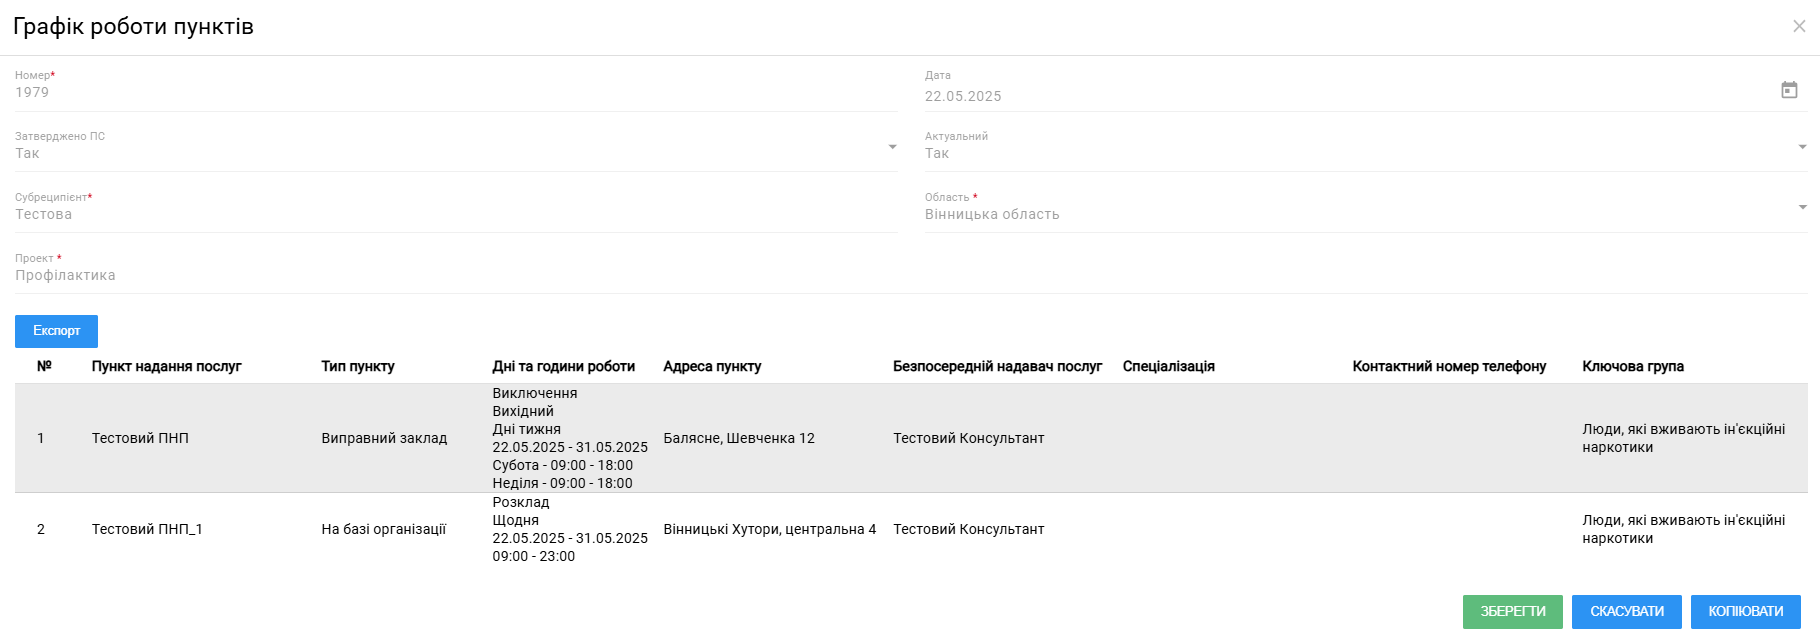Save the schedule with ЗБЕРЕГТИ

[1512, 612]
